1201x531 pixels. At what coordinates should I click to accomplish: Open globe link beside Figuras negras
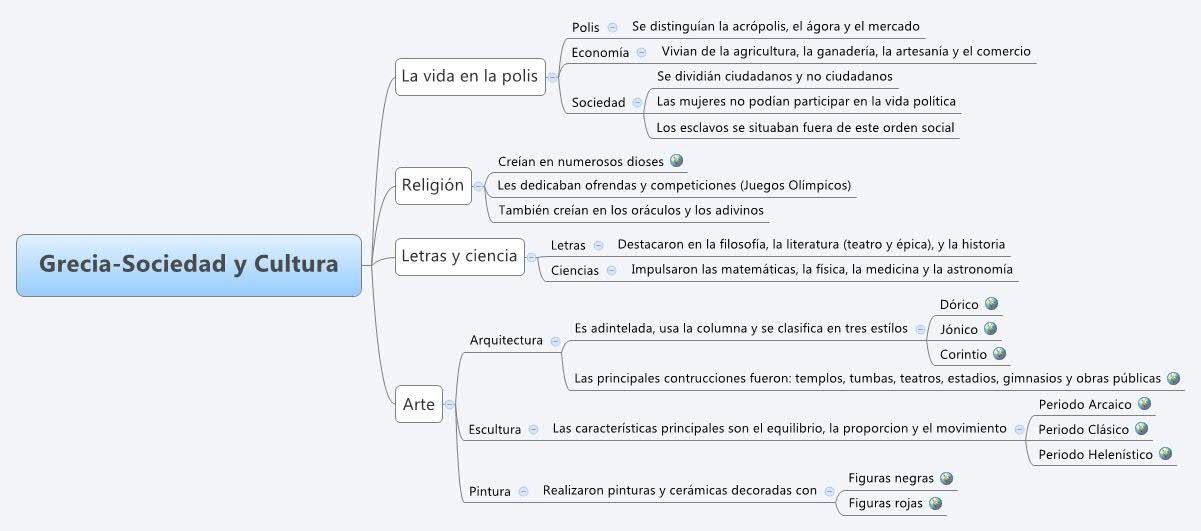click(946, 479)
